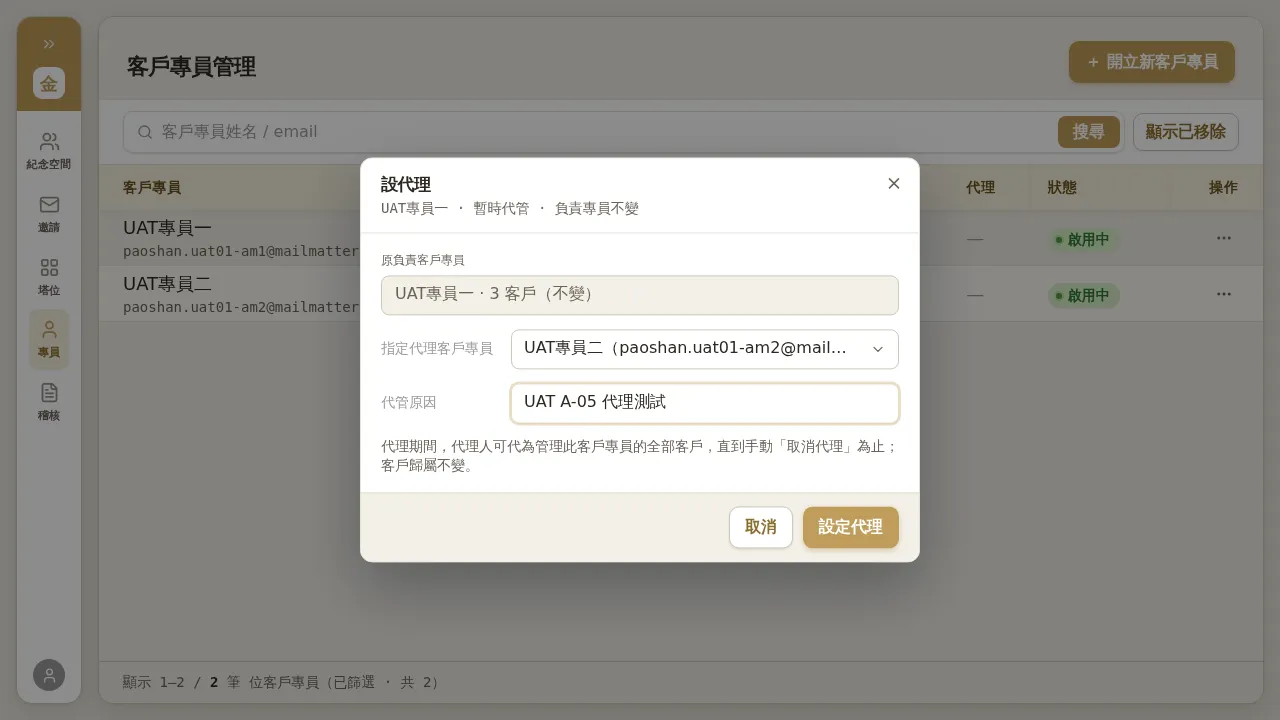Toggle 顯示已移除 button

tap(1186, 132)
